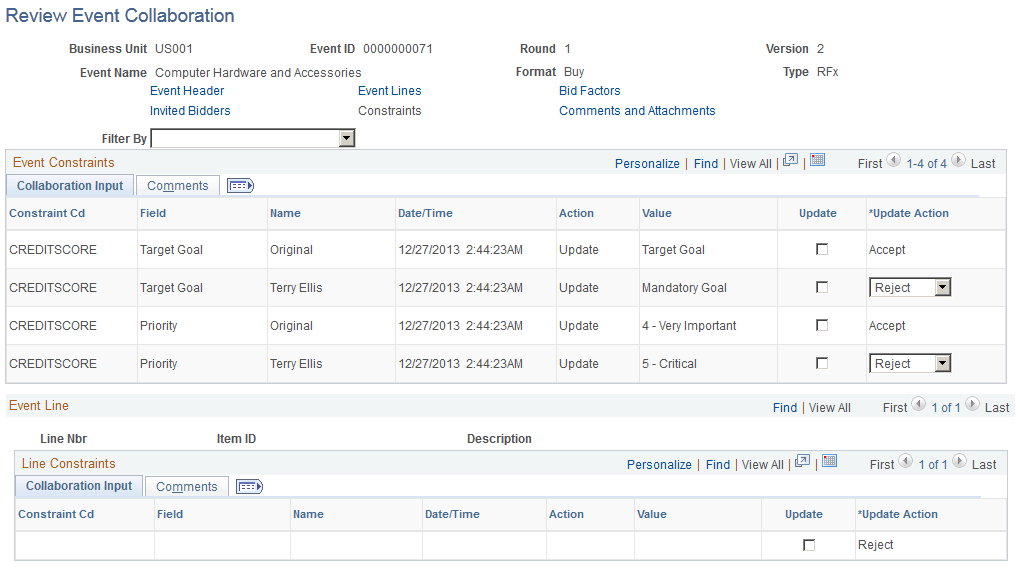Viewport: 1020px width, 575px height.
Task: Click Event ID value 0000000071
Action: 397,49
